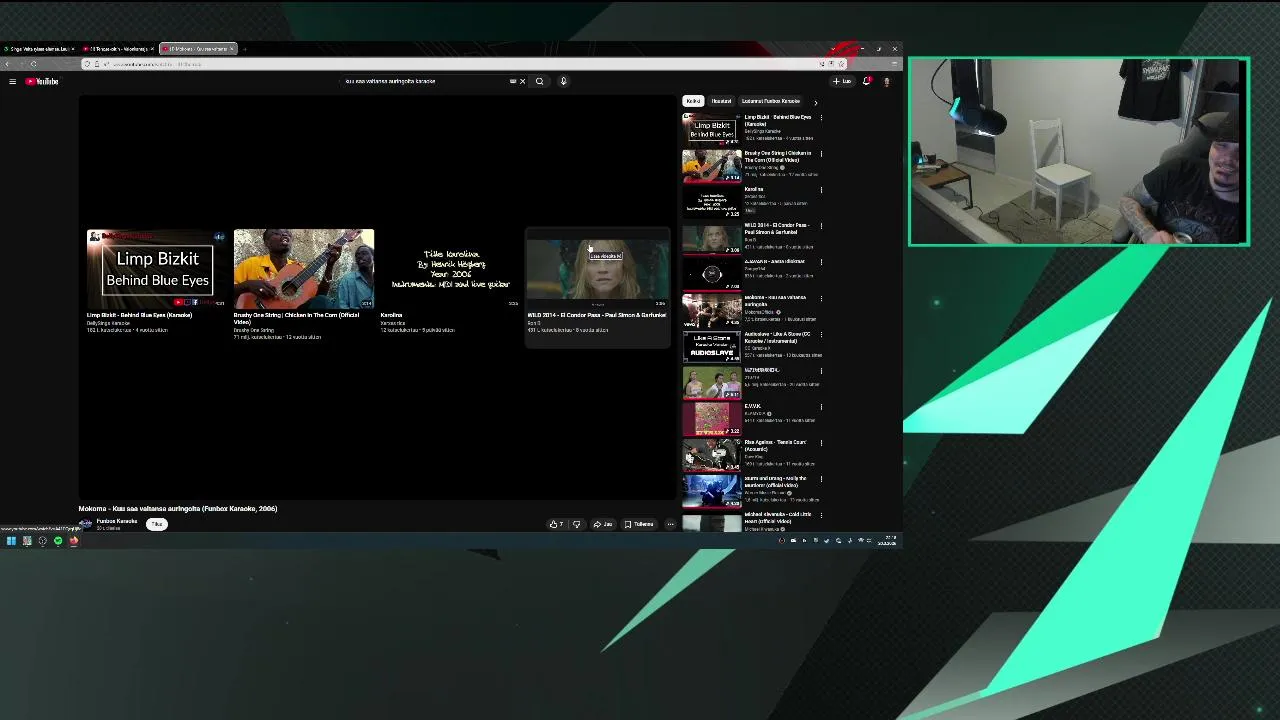Open options menu for sidebar Brushy One String

tap(821, 154)
